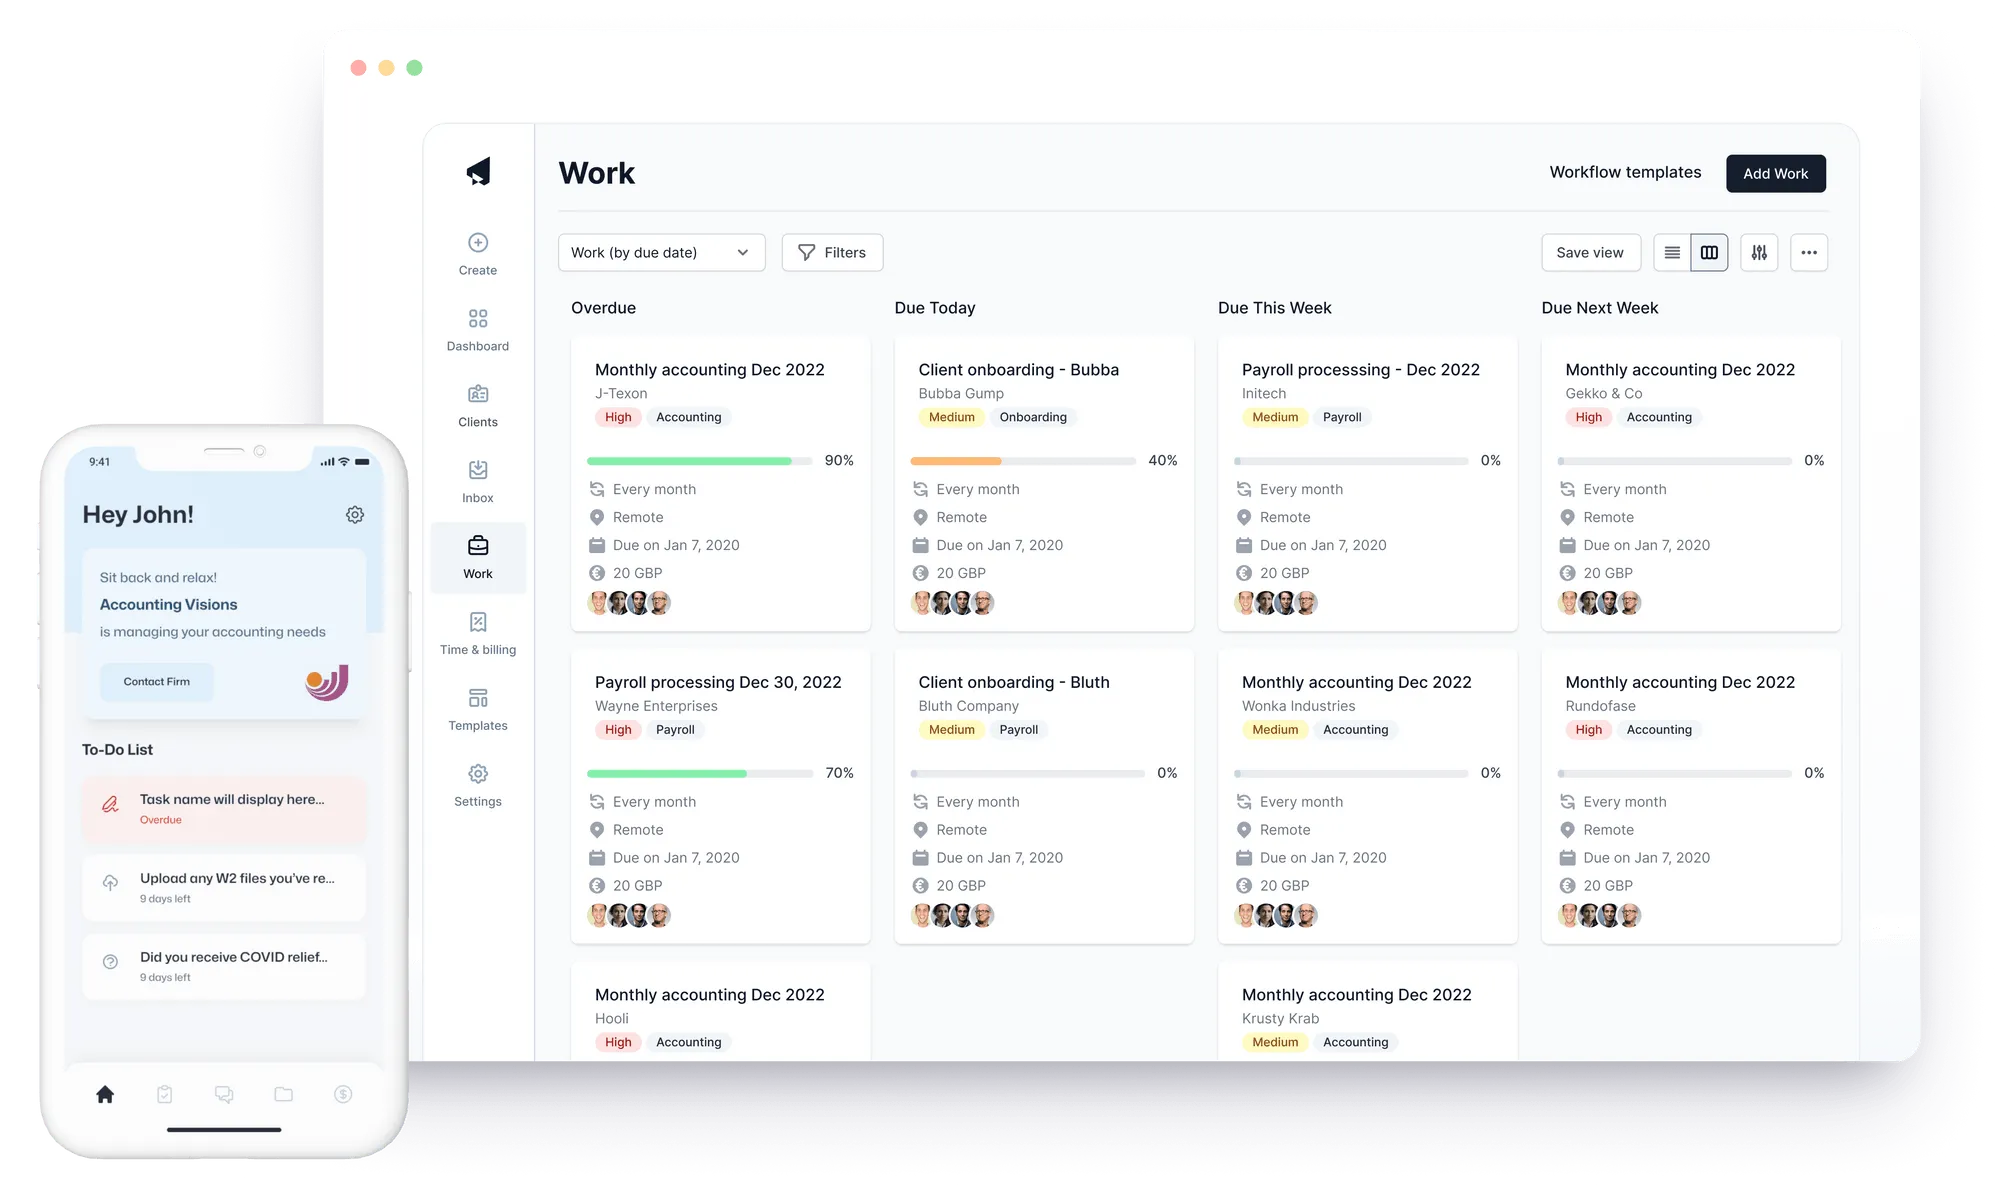This screenshot has height=1186, width=2000.
Task: Open the Work (by due date) dropdown
Action: pyautogui.click(x=661, y=252)
